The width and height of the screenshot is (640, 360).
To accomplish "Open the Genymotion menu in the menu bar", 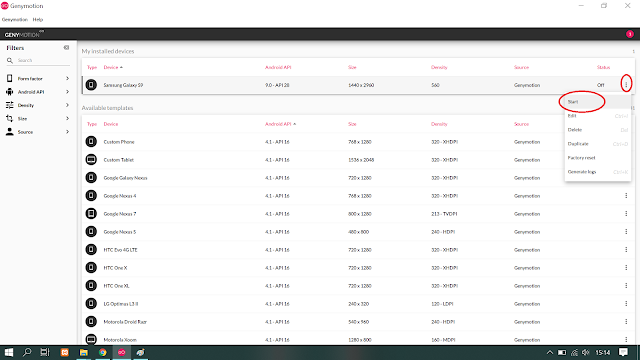I will tap(15, 20).
